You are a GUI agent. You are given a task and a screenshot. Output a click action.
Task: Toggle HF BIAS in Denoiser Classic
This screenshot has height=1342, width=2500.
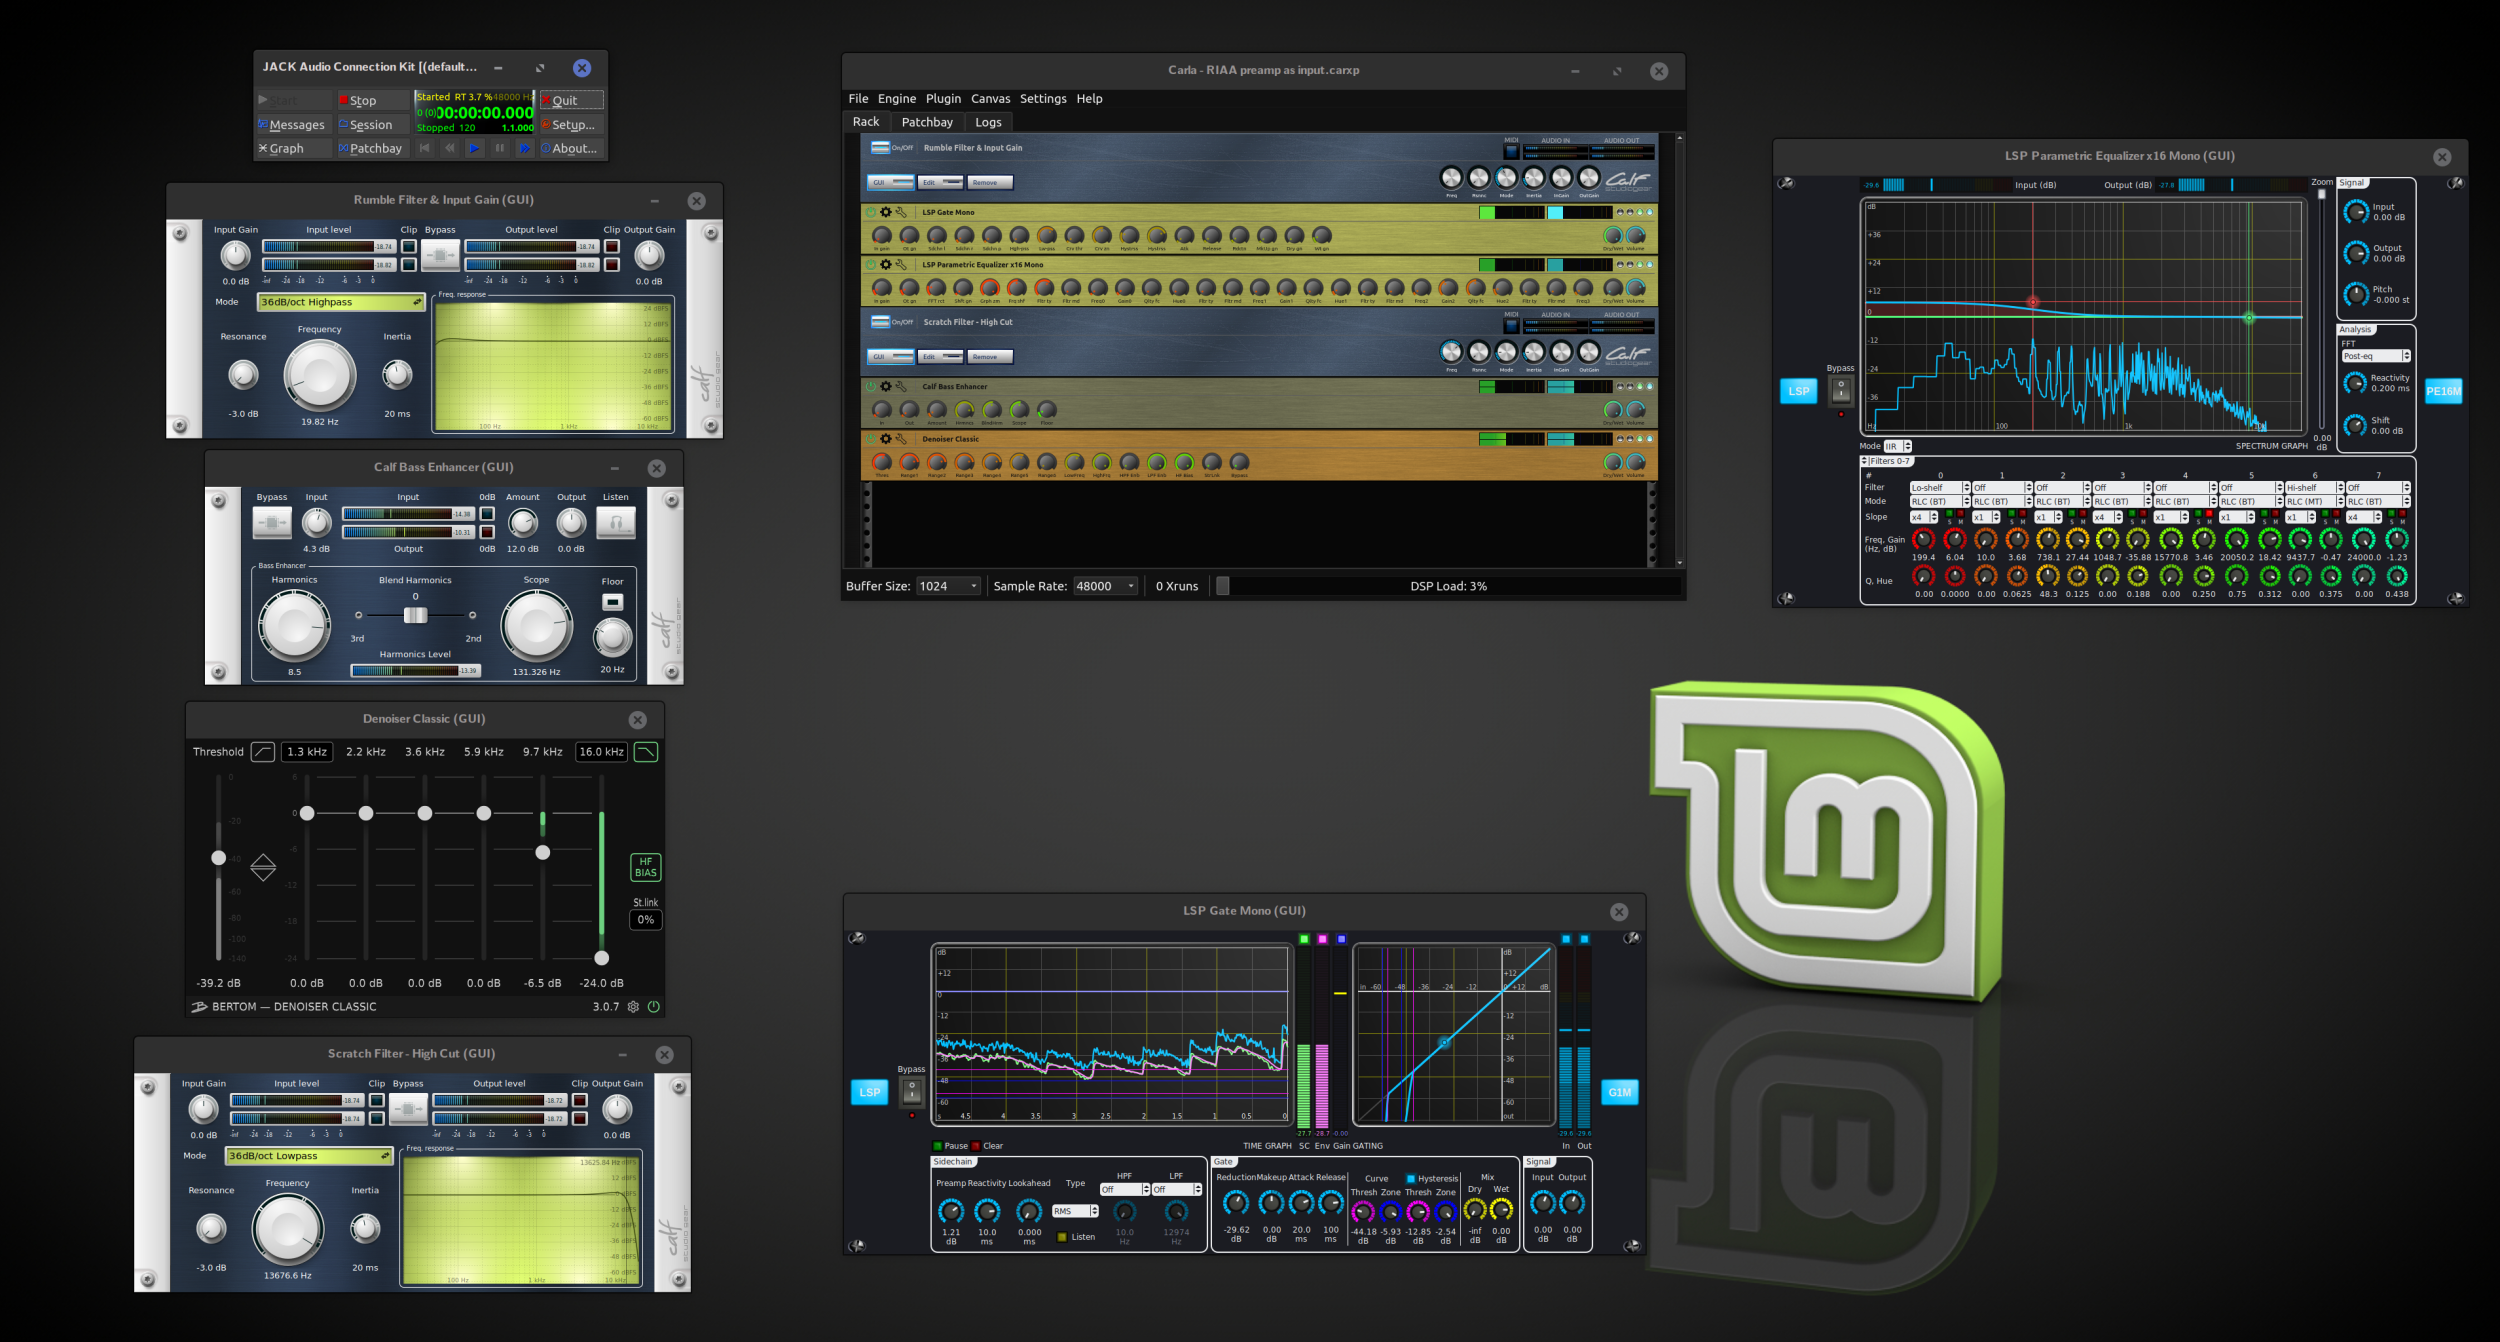pyautogui.click(x=646, y=867)
